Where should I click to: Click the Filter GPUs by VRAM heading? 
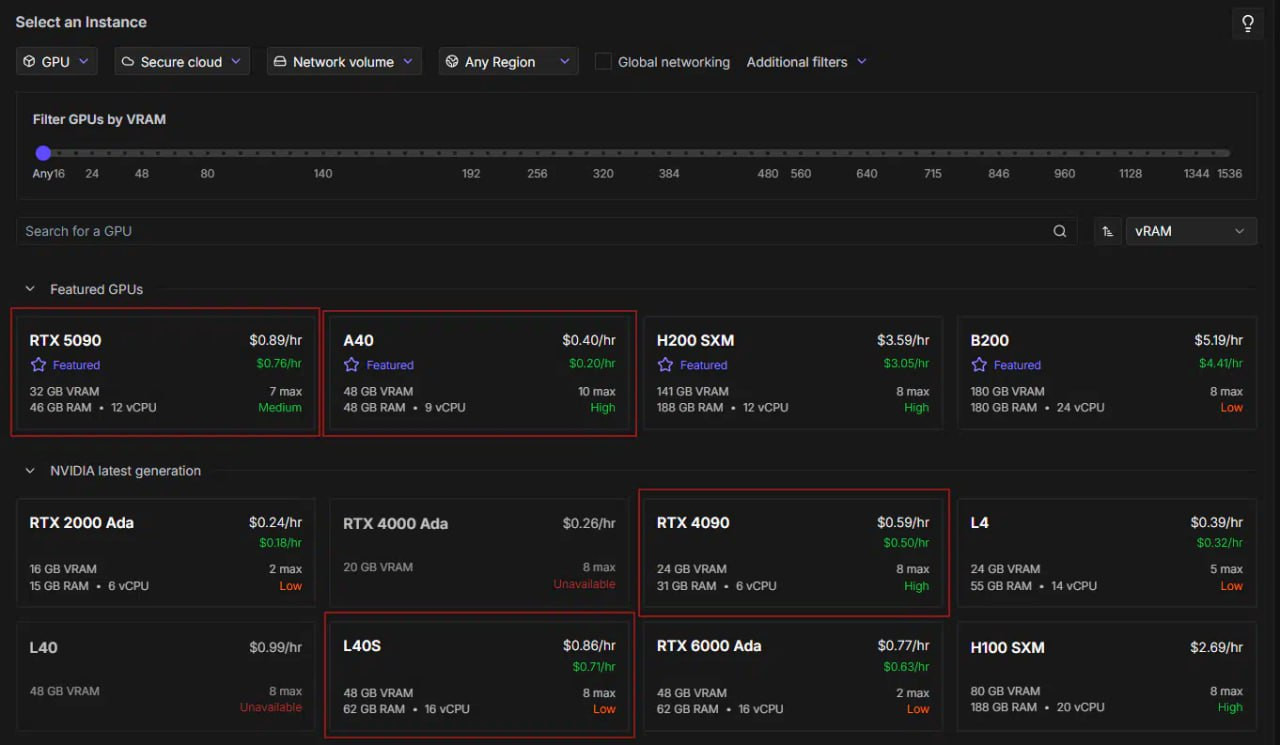coord(99,119)
